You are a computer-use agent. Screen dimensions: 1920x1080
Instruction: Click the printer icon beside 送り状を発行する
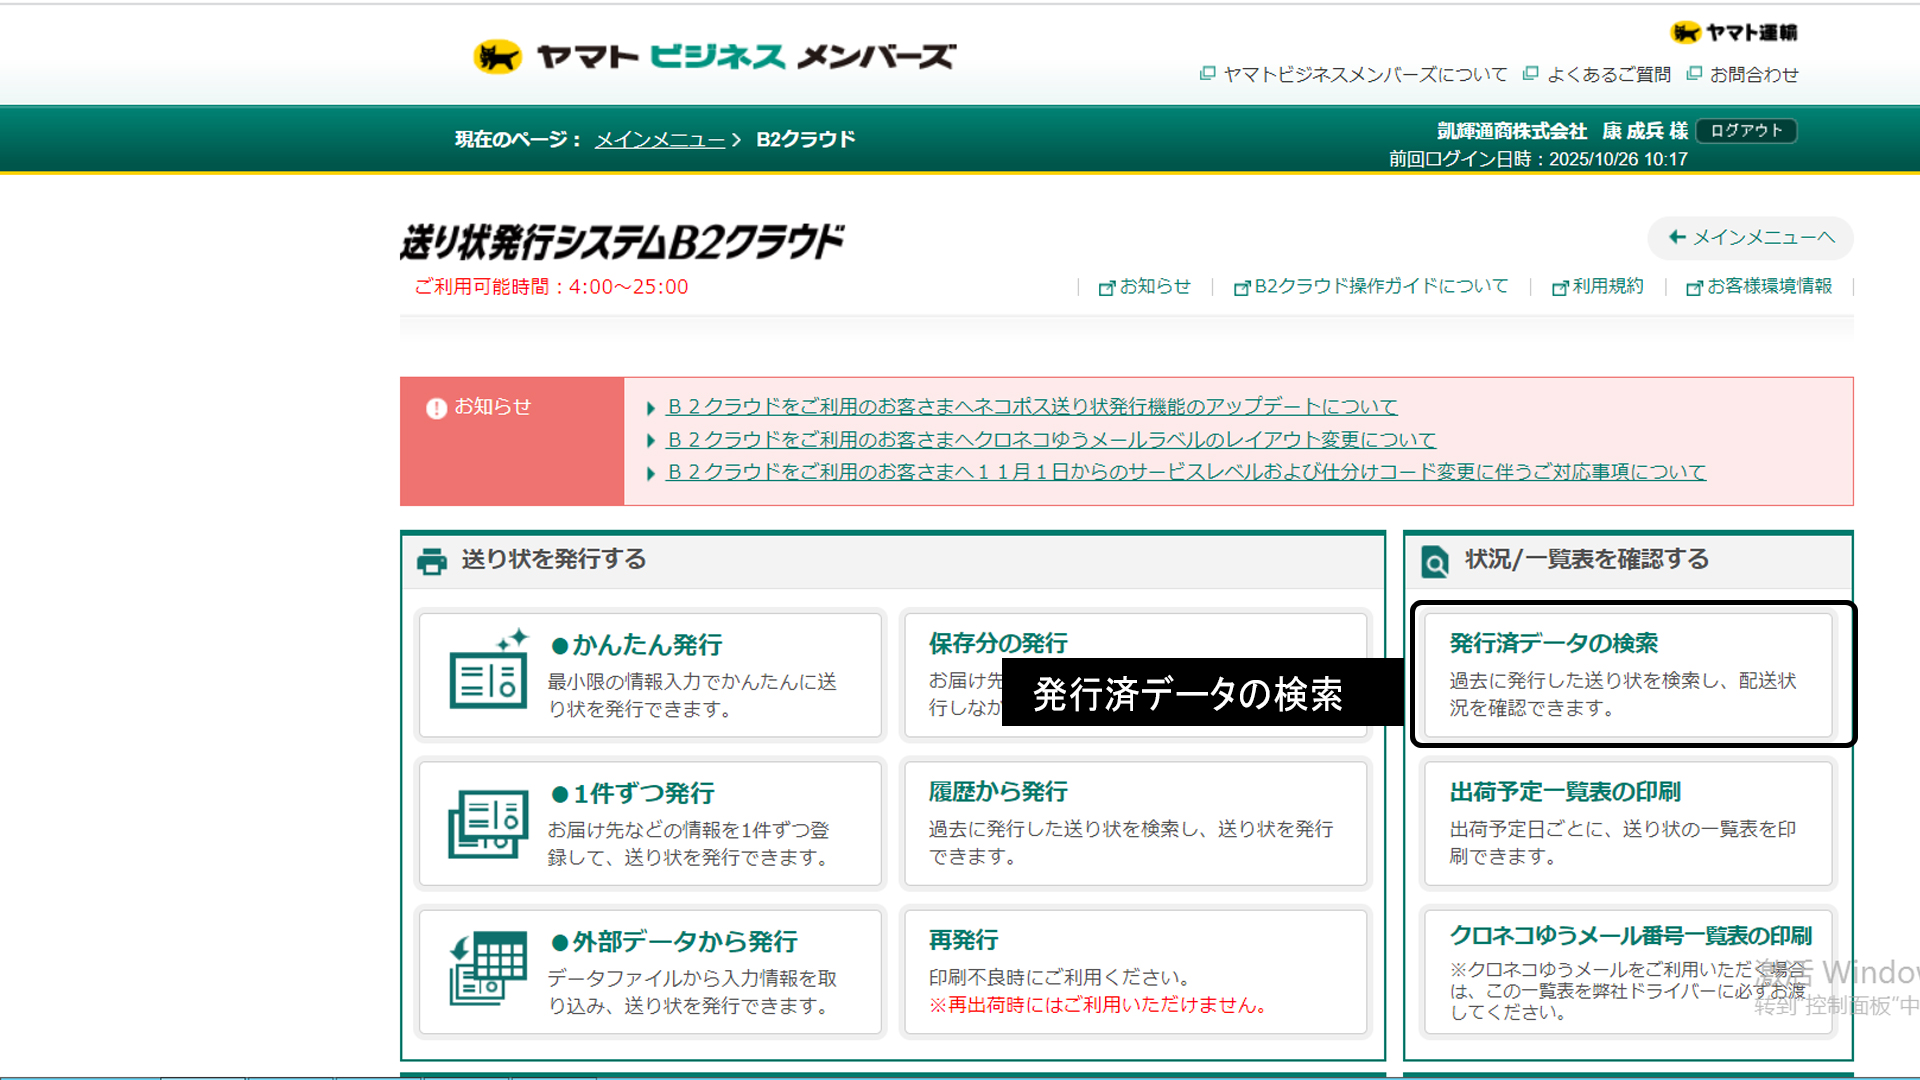(x=432, y=561)
